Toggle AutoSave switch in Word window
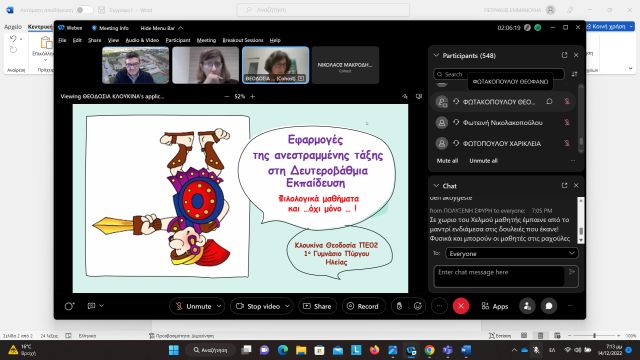The image size is (640, 360). coord(84,10)
